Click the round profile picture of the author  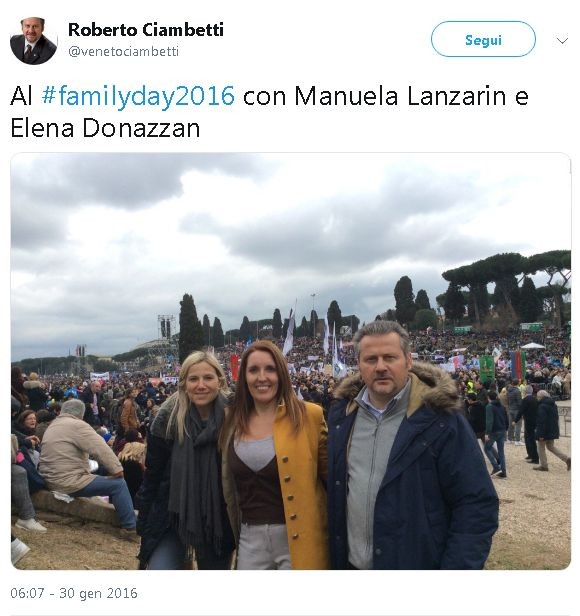33,41
